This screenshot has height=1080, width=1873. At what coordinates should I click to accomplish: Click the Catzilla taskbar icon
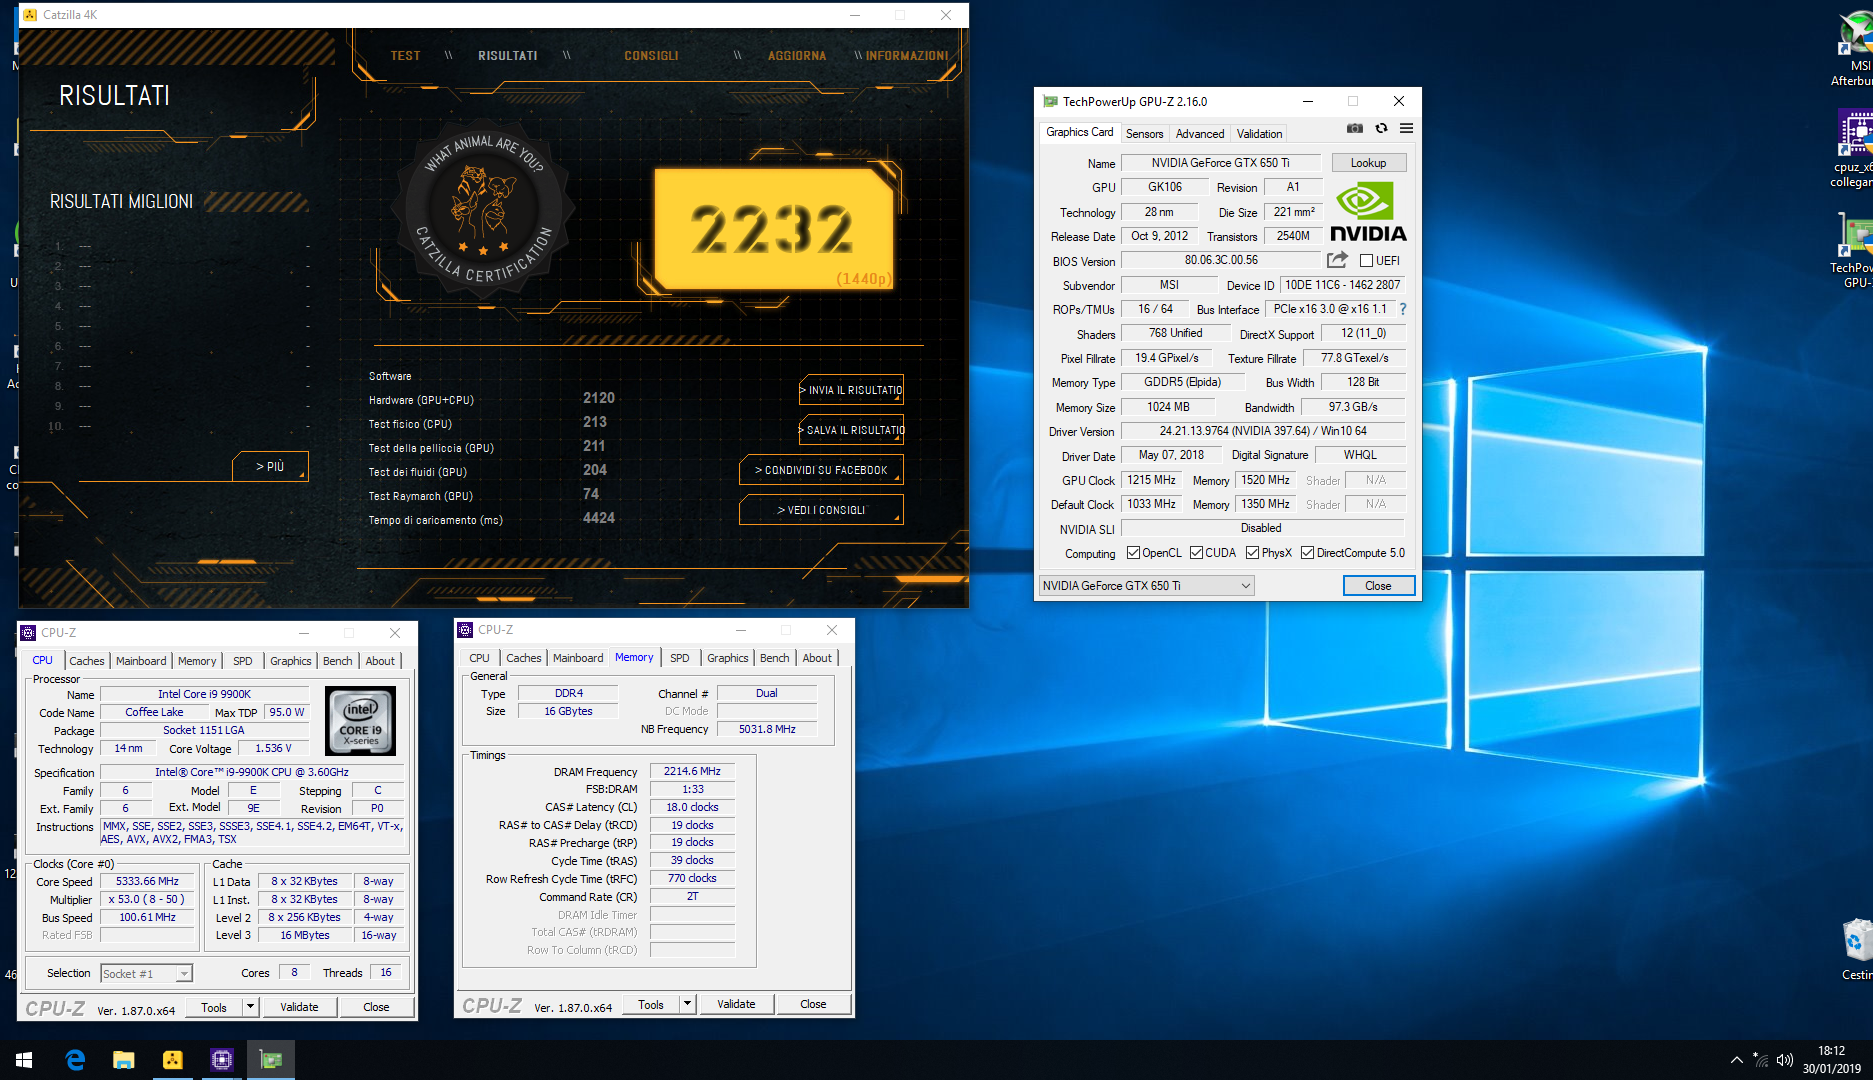tap(172, 1060)
